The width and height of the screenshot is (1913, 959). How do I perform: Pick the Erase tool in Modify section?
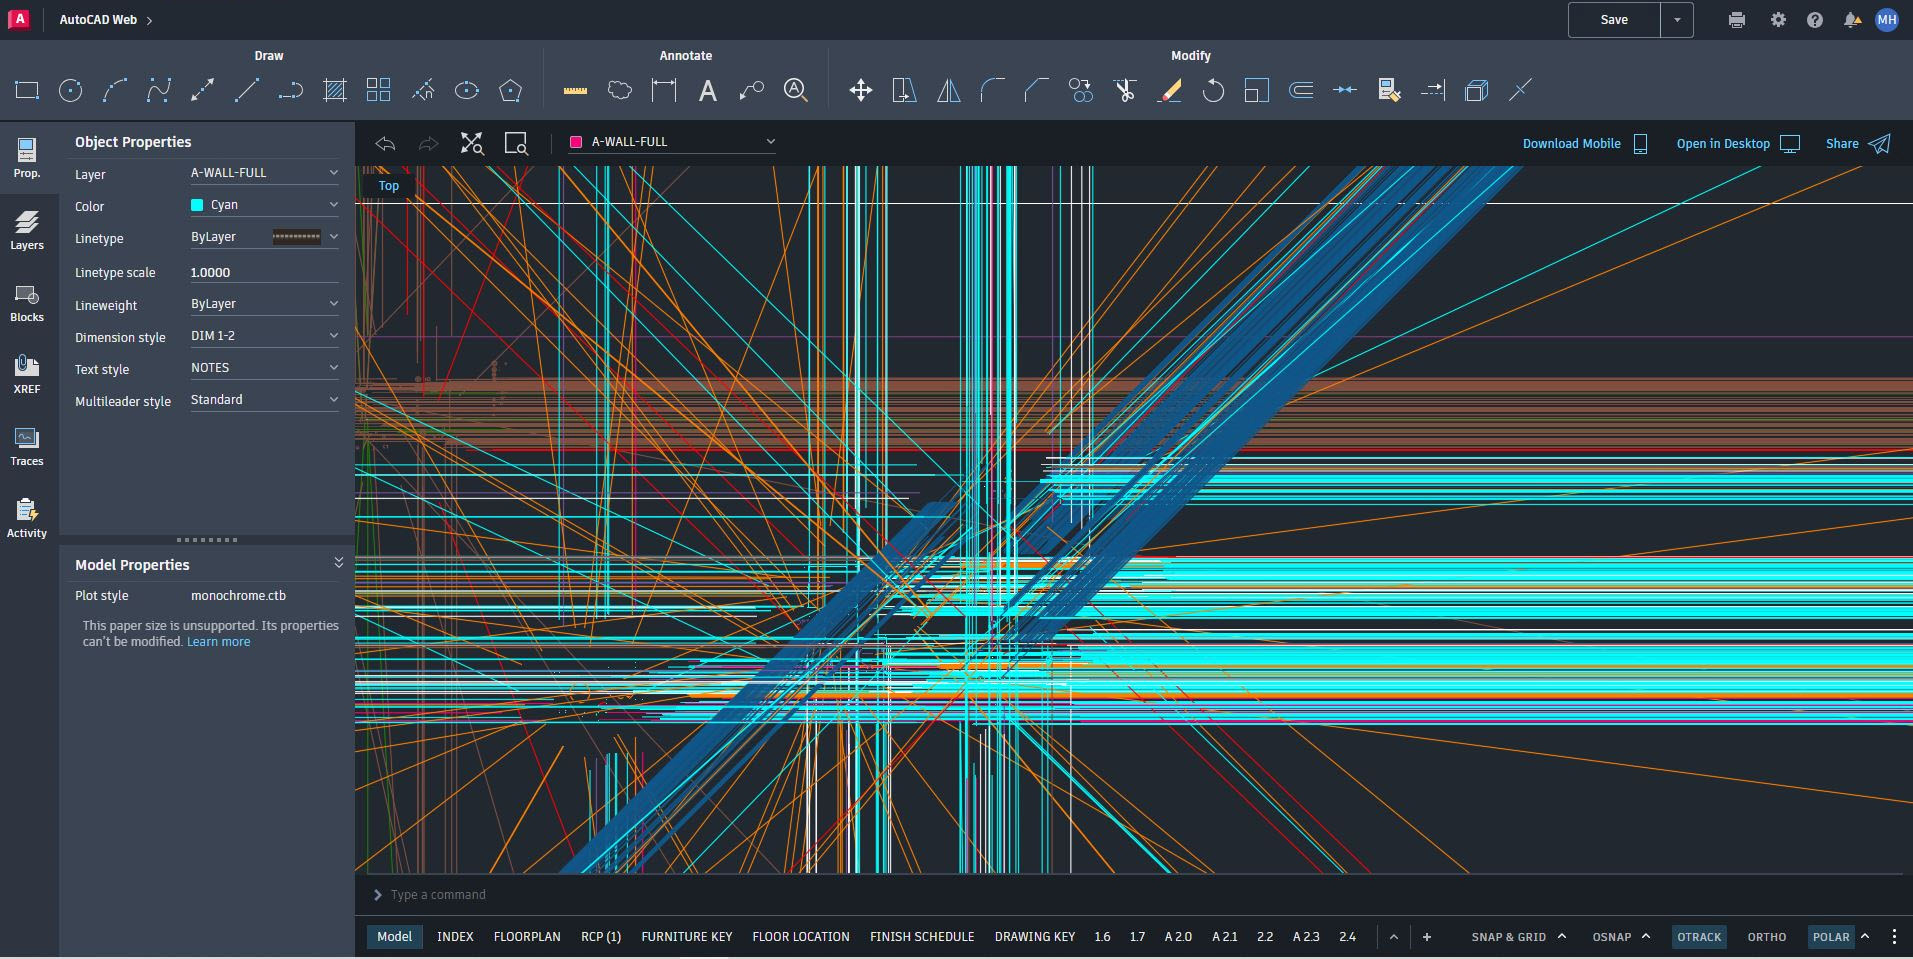tap(1169, 90)
